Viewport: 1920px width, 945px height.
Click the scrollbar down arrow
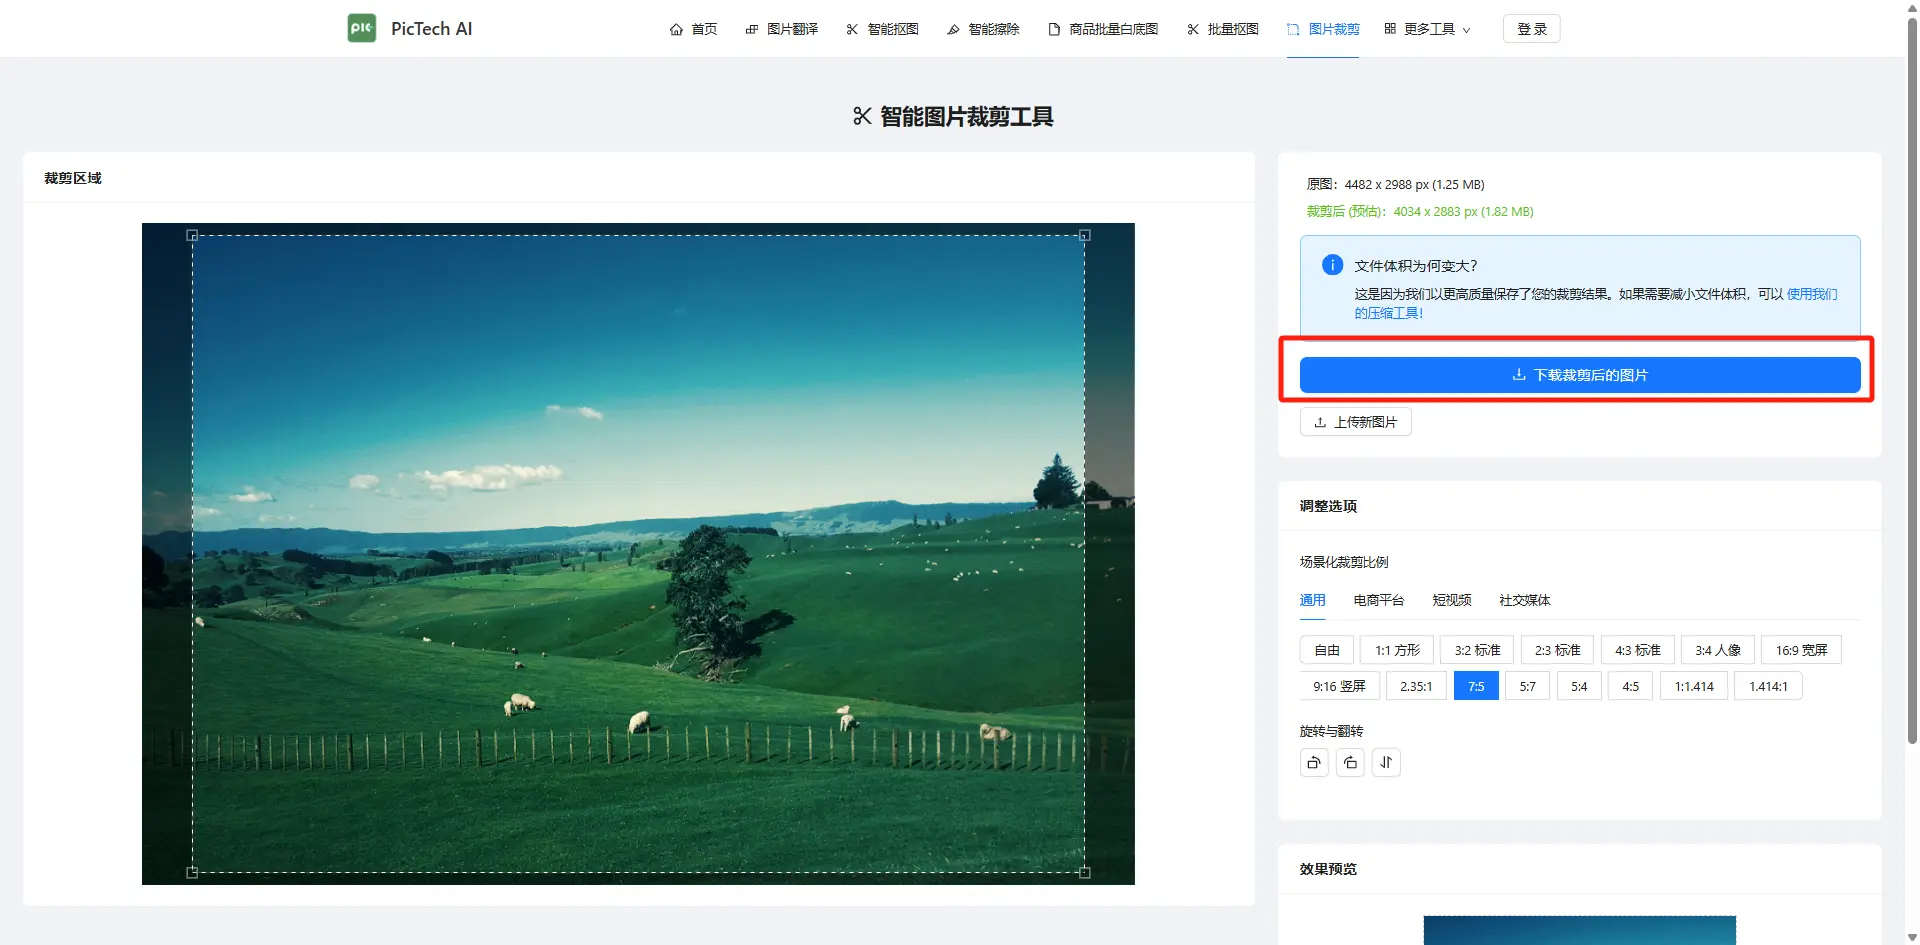[x=1912, y=938]
